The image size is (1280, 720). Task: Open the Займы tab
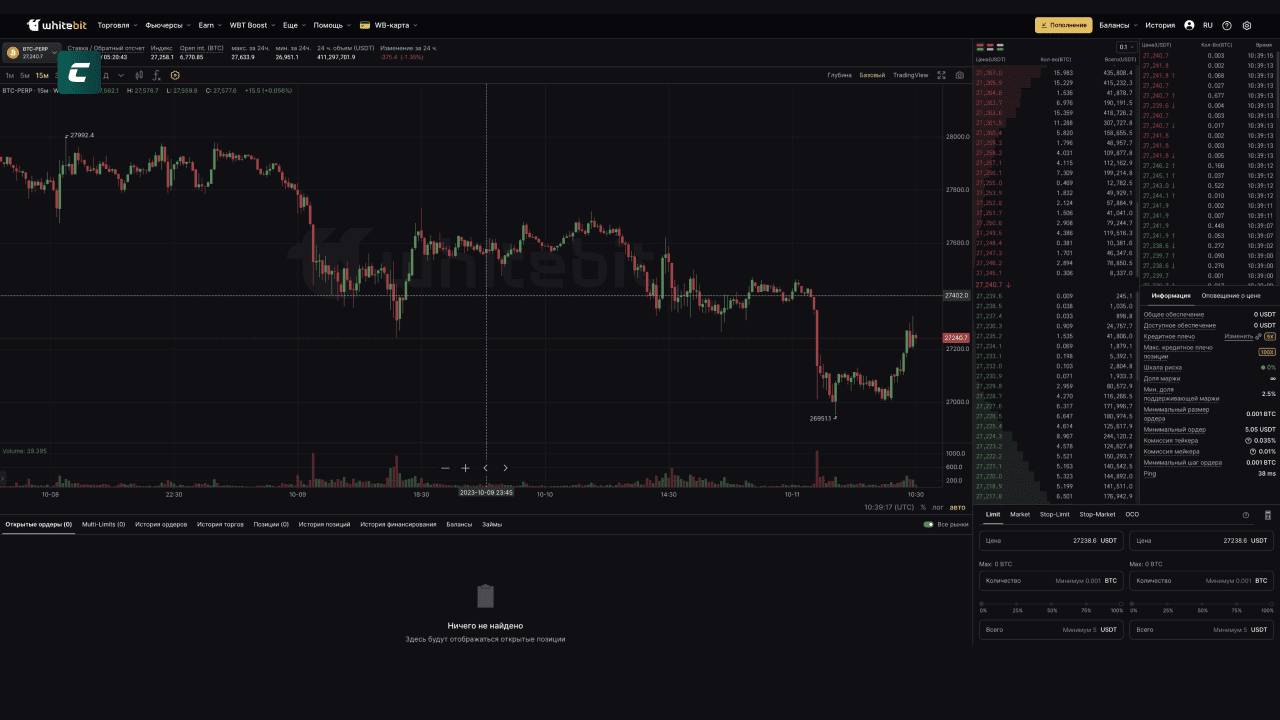tap(492, 524)
